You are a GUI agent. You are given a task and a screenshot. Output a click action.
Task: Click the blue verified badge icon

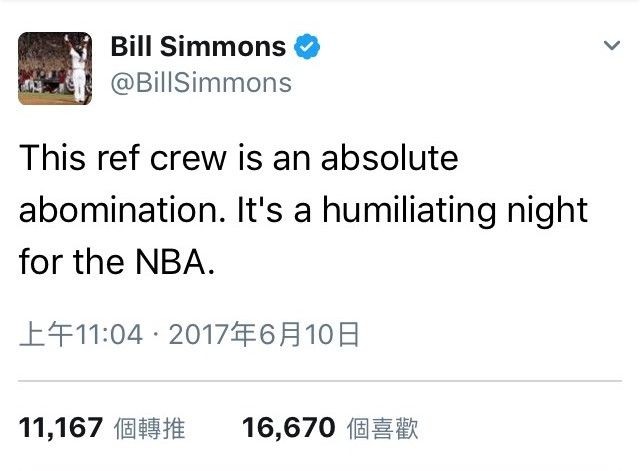click(x=307, y=47)
